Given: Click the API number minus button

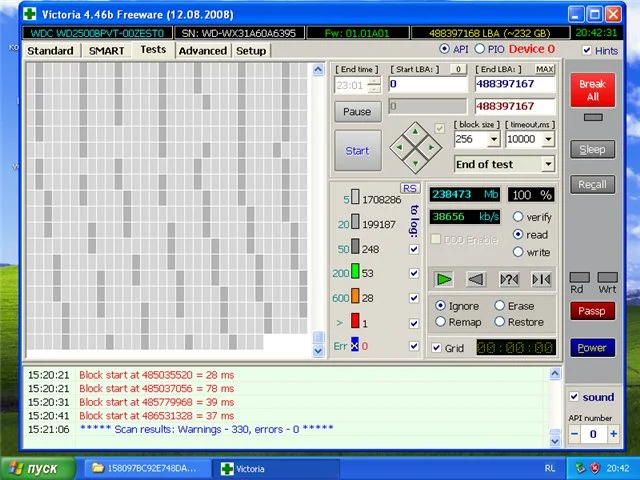Looking at the screenshot, I should [x=574, y=435].
